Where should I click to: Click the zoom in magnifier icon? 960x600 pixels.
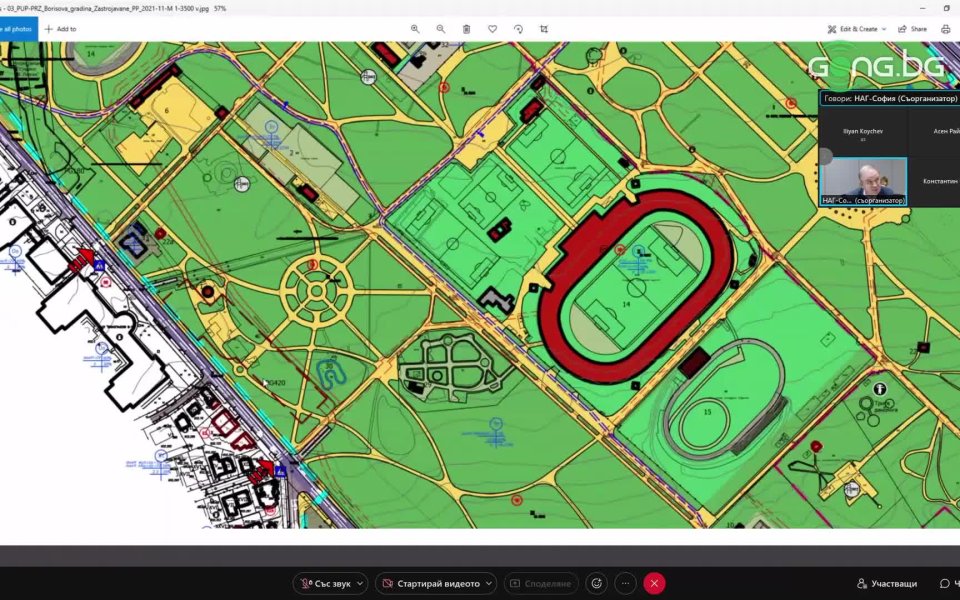tap(415, 29)
